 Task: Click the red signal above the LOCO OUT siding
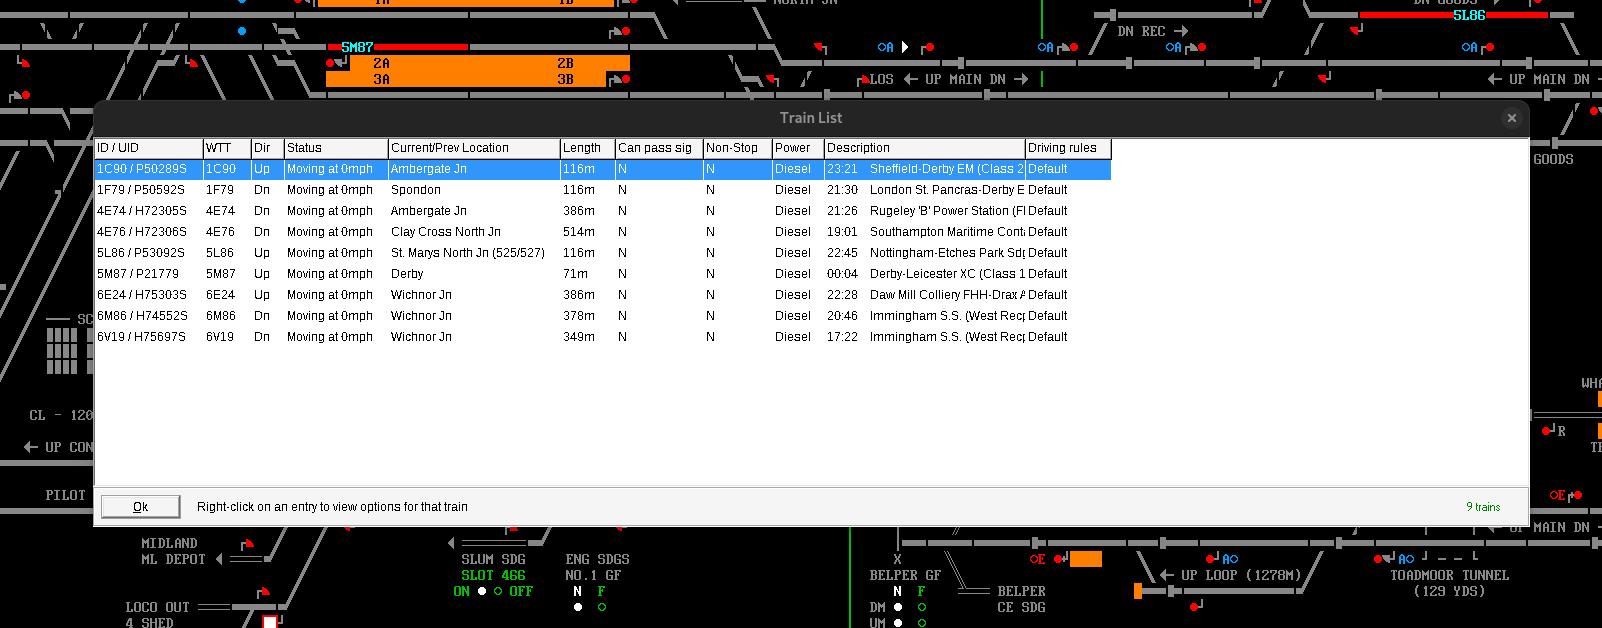[263, 592]
